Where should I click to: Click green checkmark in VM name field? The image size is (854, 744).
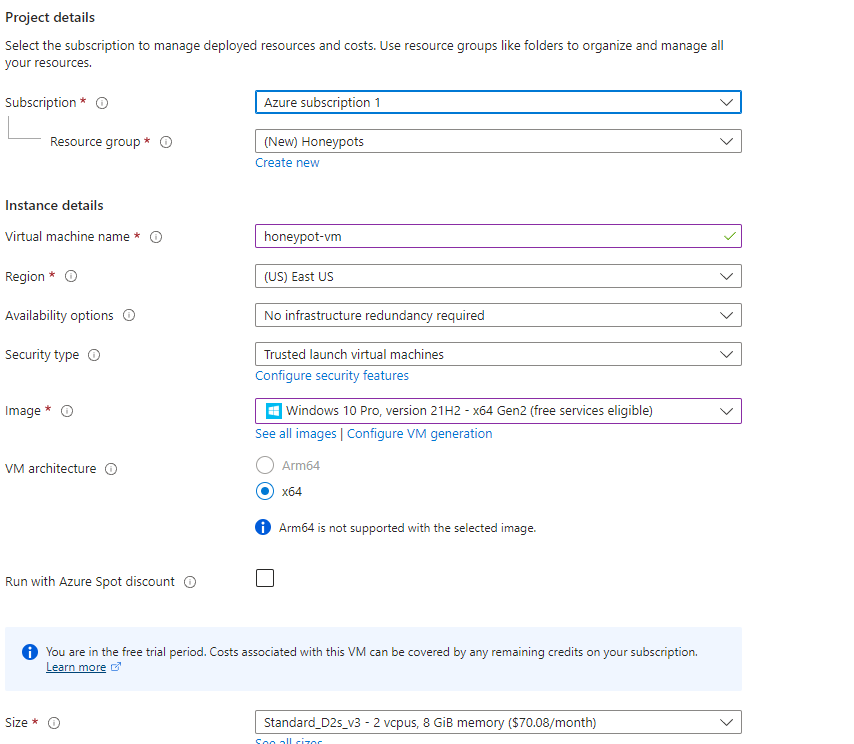click(730, 236)
